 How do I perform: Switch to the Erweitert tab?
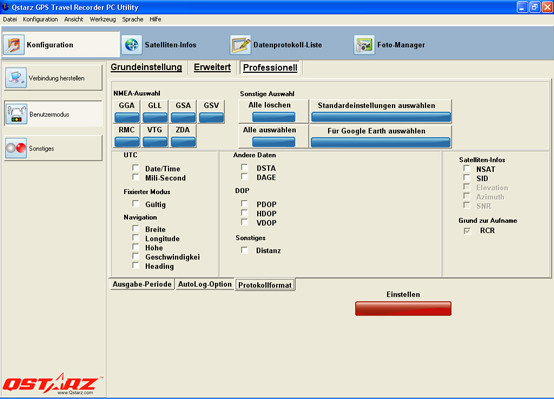(212, 67)
